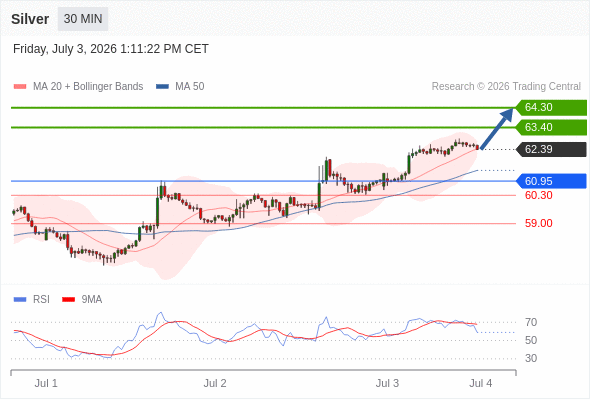Click the blue MA 50 legend swatch

tap(163, 87)
